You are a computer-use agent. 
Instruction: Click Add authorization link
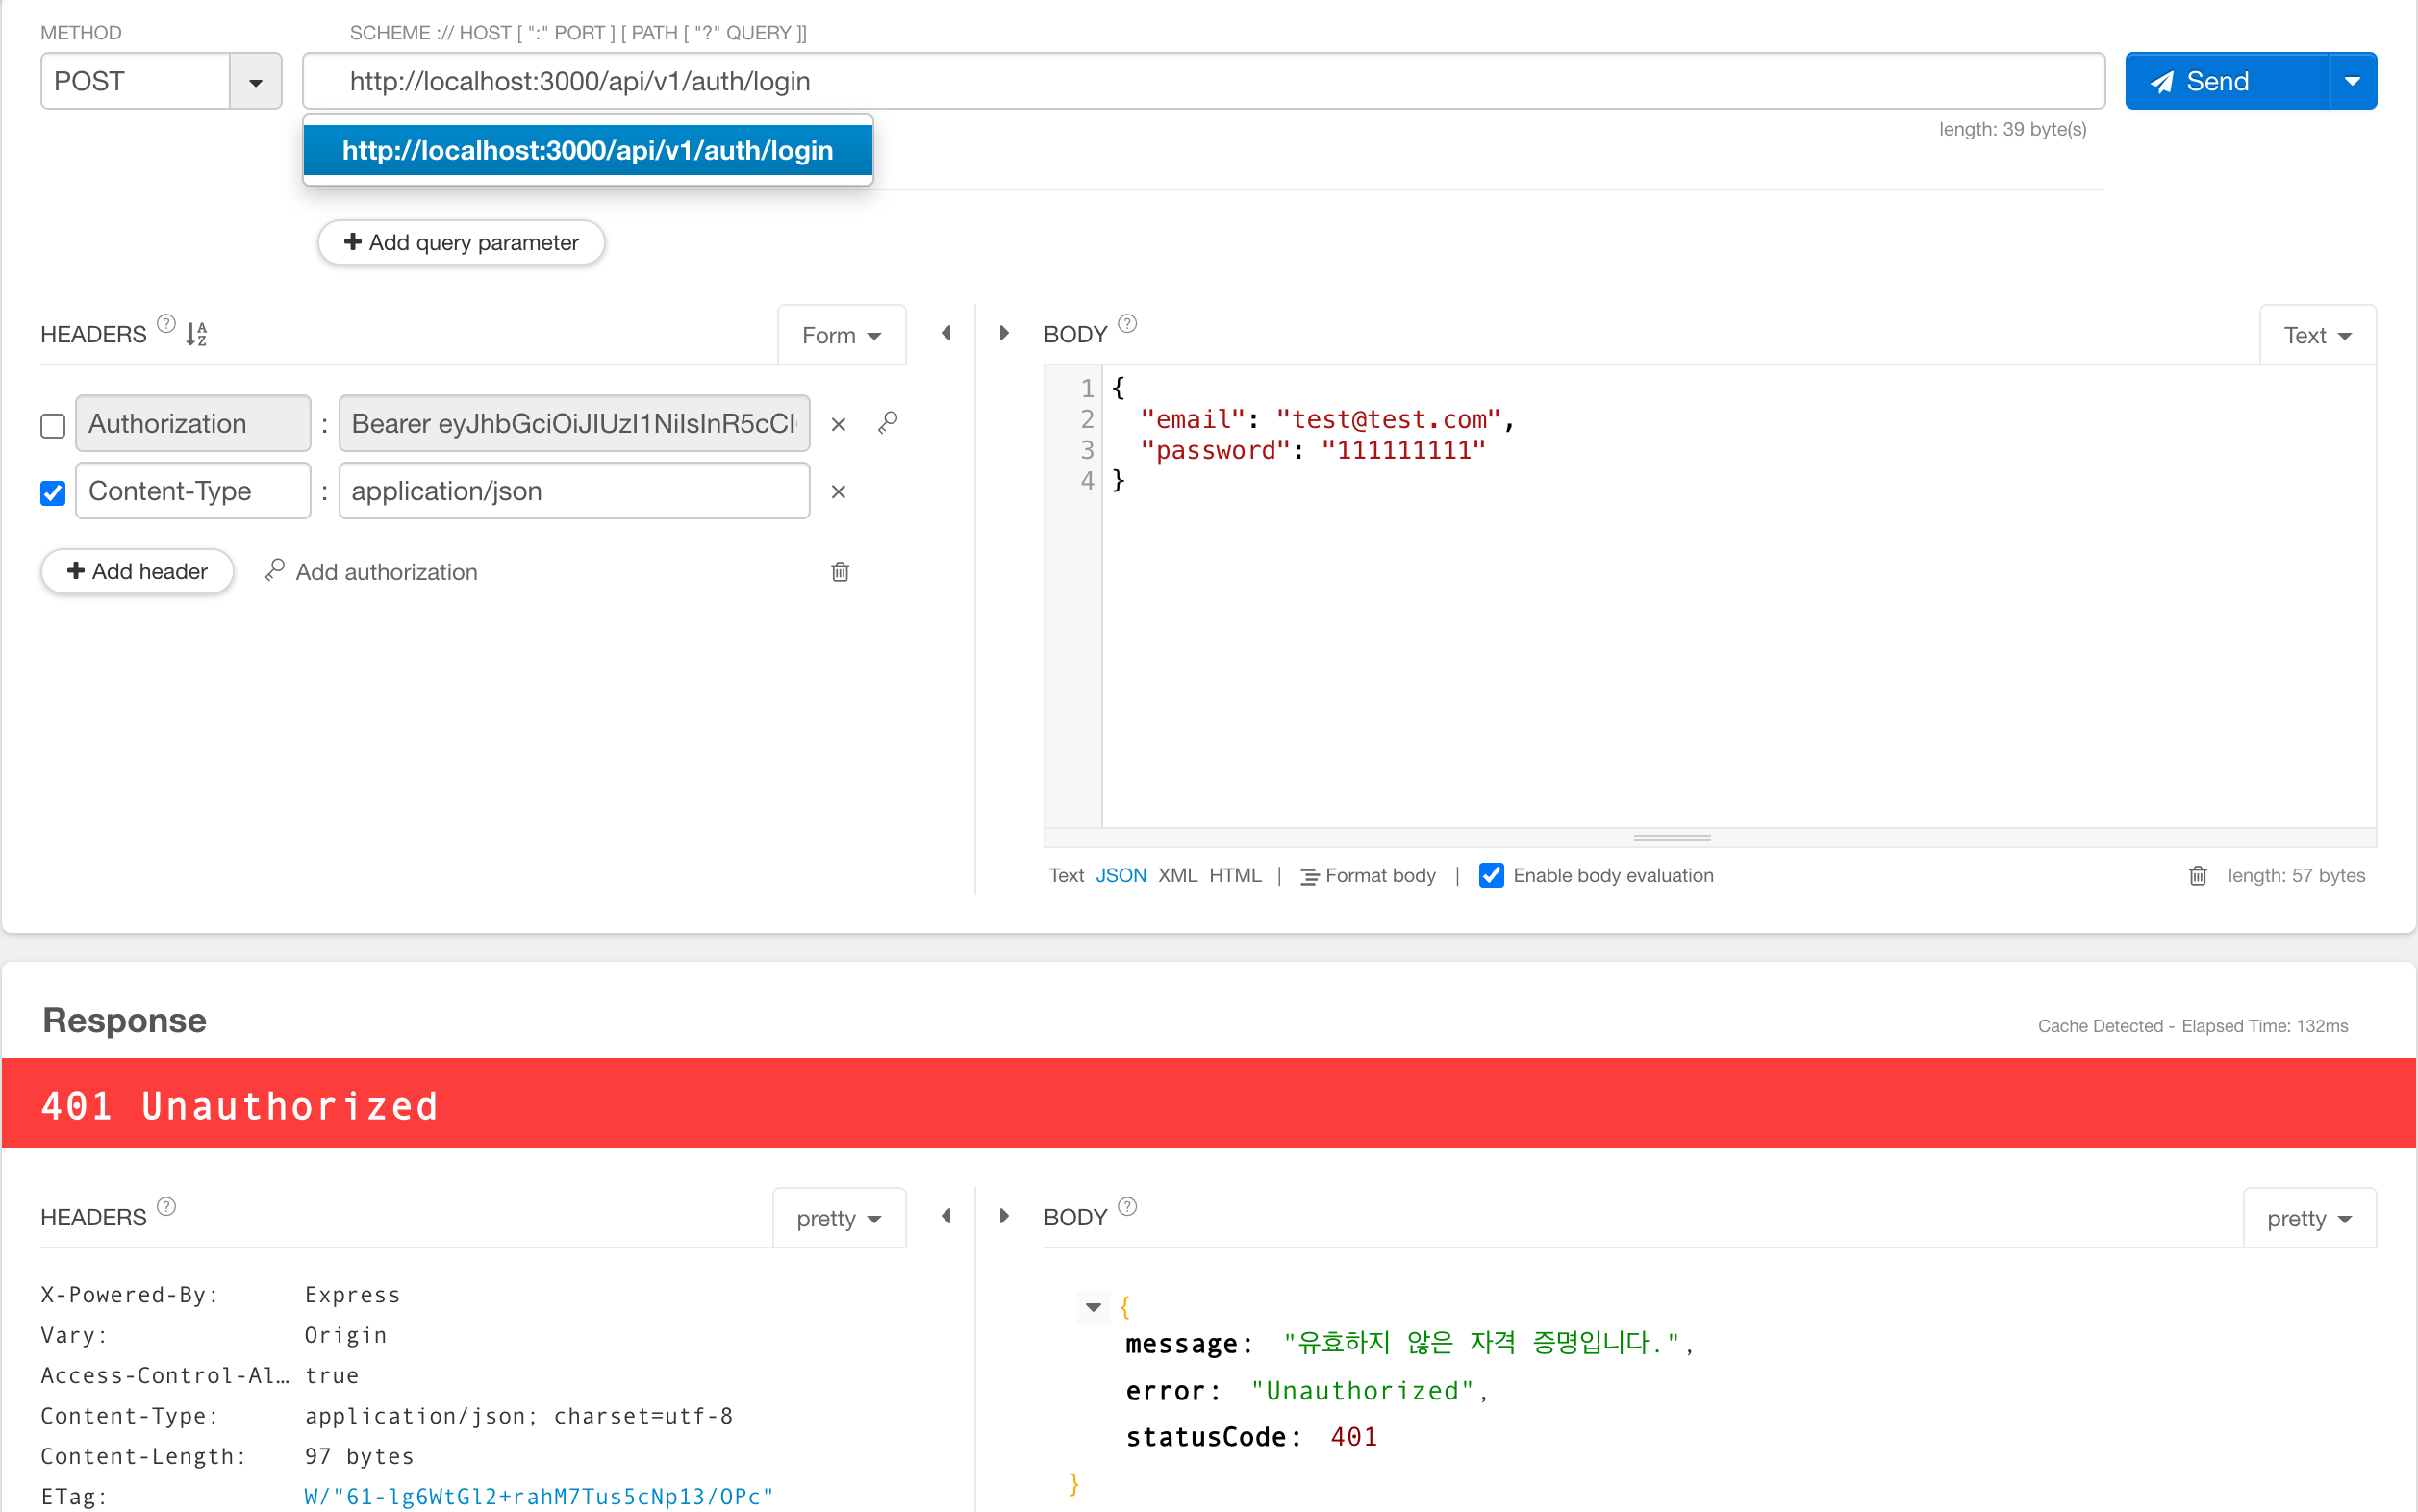pyautogui.click(x=371, y=571)
